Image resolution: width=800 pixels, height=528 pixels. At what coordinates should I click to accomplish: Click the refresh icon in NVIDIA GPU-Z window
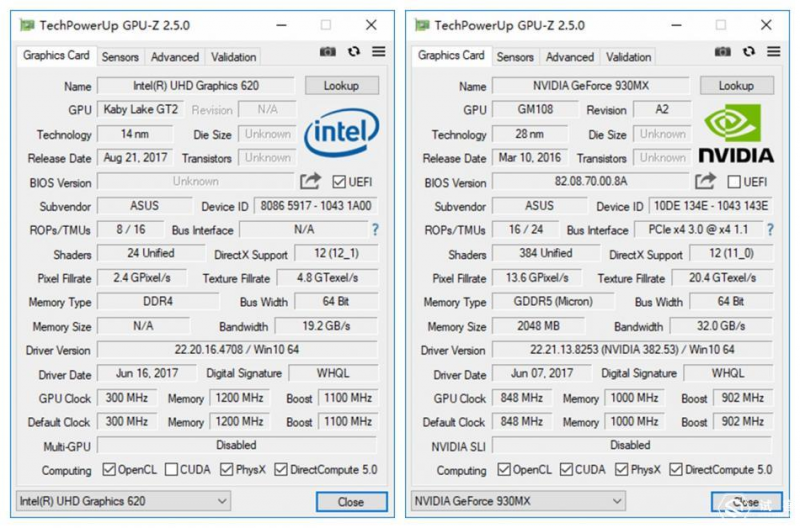click(748, 52)
